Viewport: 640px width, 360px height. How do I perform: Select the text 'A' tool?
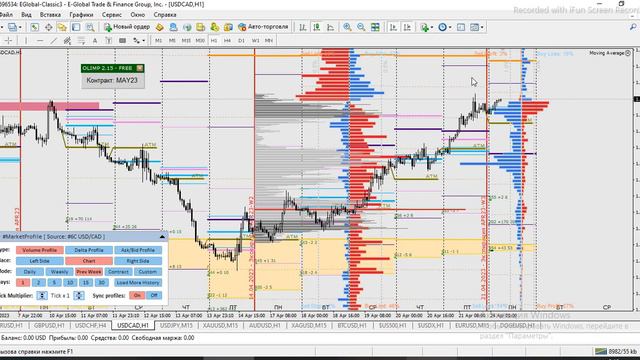pyautogui.click(x=95, y=40)
